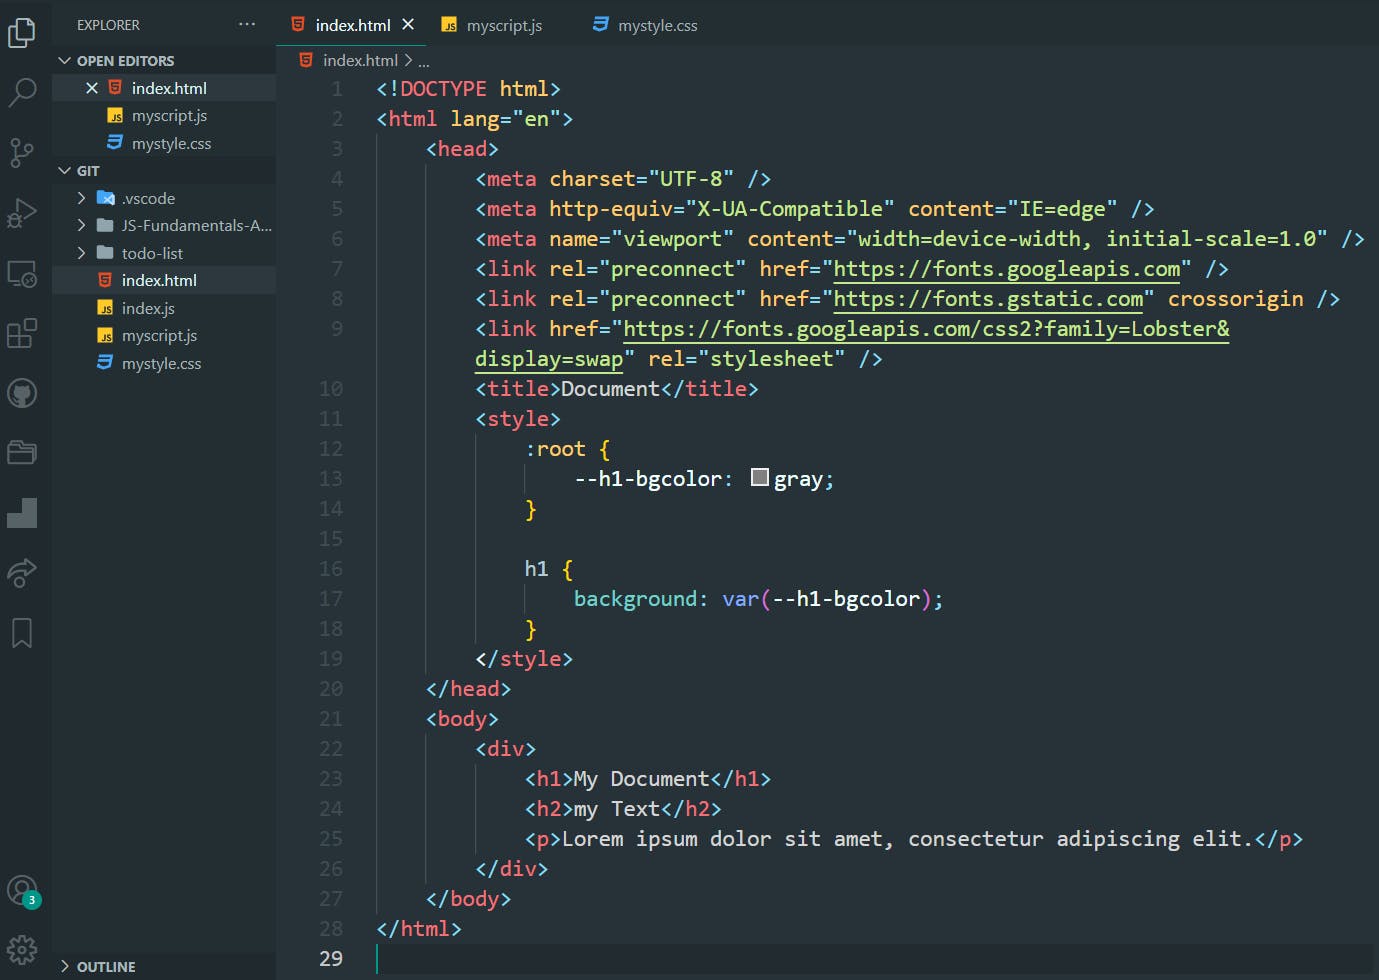1379x980 pixels.
Task: Open the Project Manager folder icon
Action: click(x=21, y=452)
